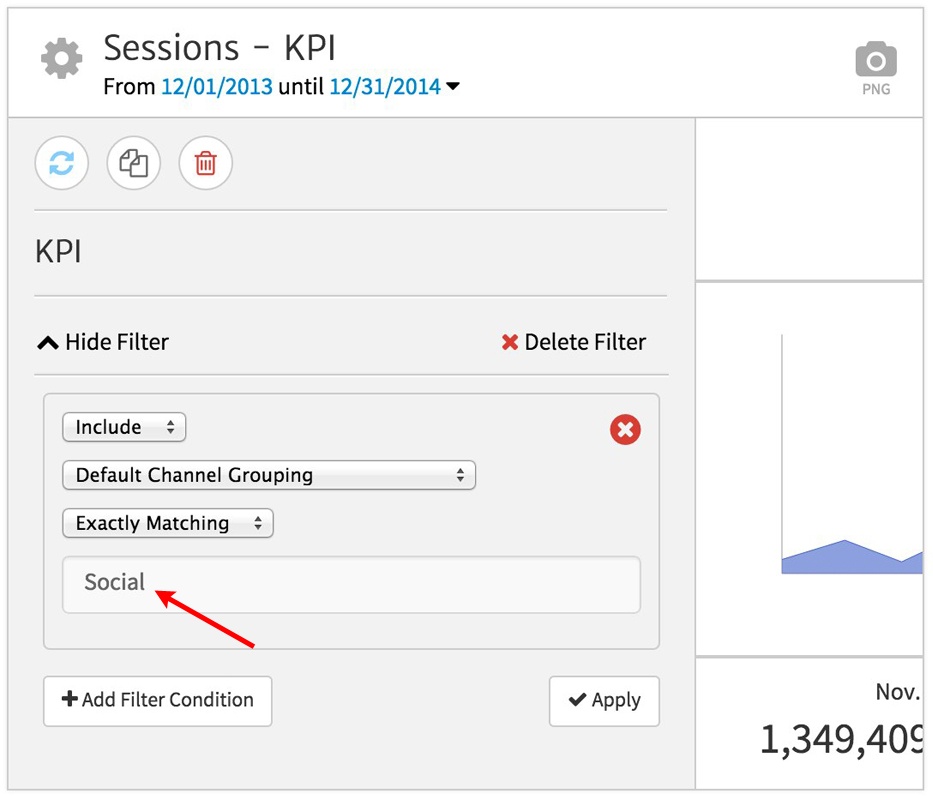Open the date range dropdown arrow

point(453,87)
